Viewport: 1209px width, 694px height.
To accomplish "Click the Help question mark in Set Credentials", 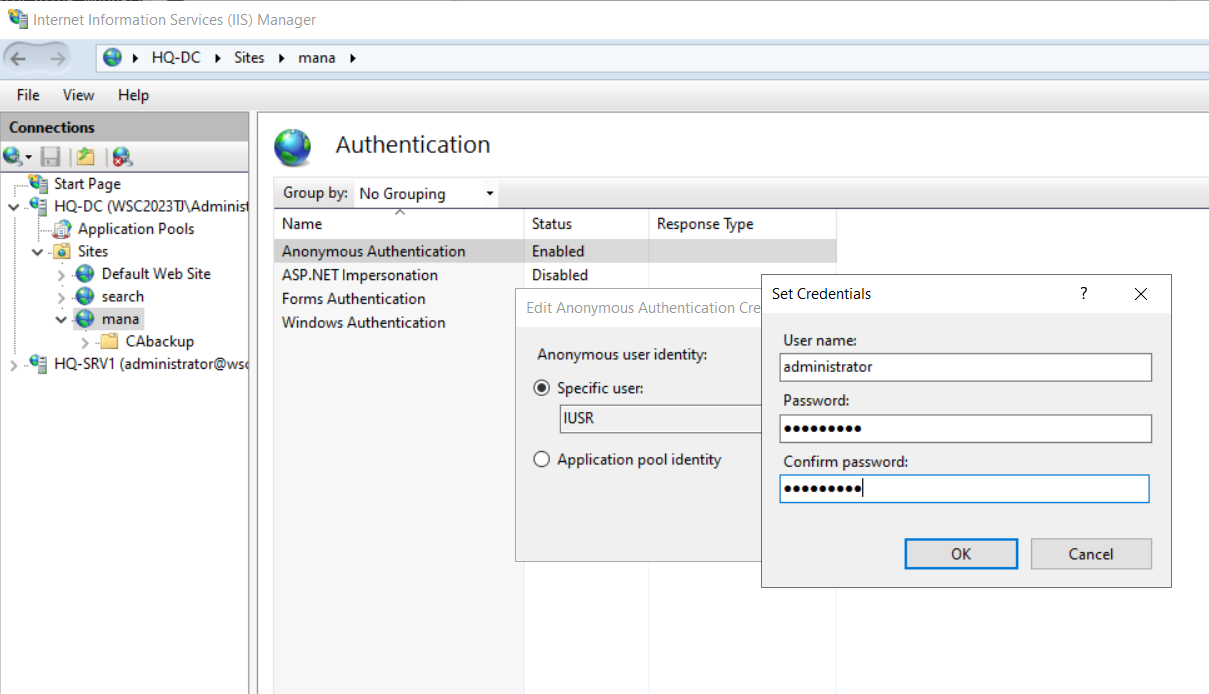I will [x=1083, y=293].
